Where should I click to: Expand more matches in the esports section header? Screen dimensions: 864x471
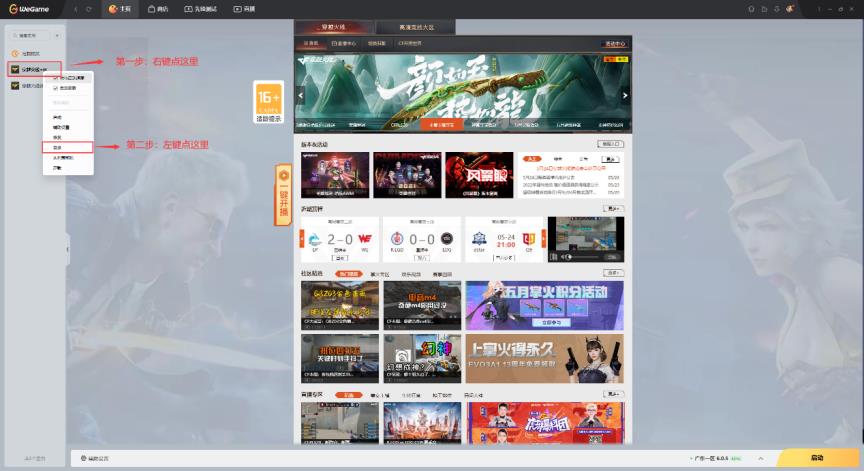point(613,209)
